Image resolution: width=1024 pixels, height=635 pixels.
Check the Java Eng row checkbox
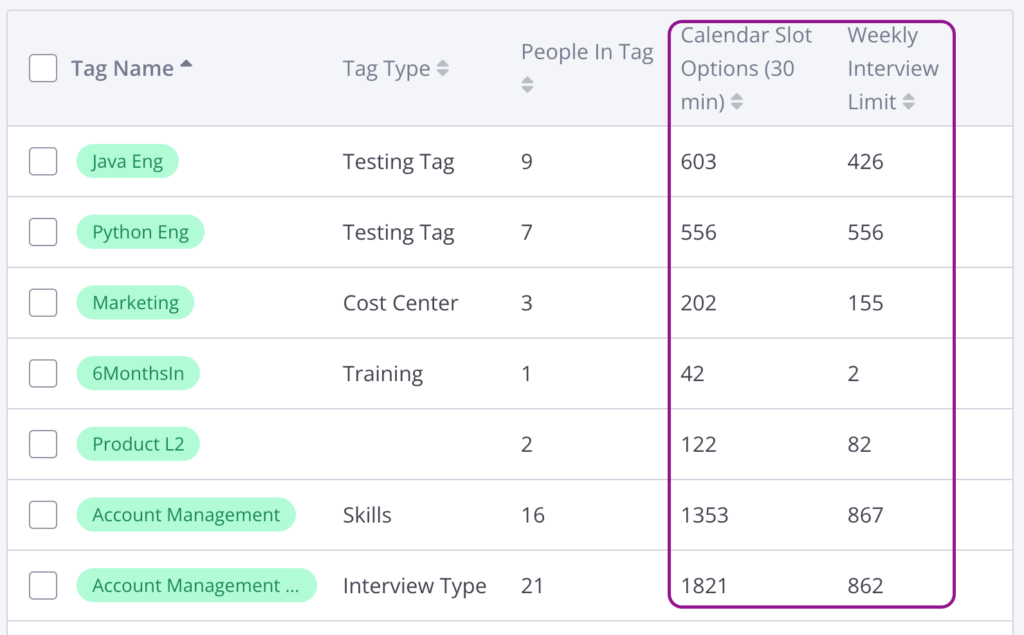[43, 161]
